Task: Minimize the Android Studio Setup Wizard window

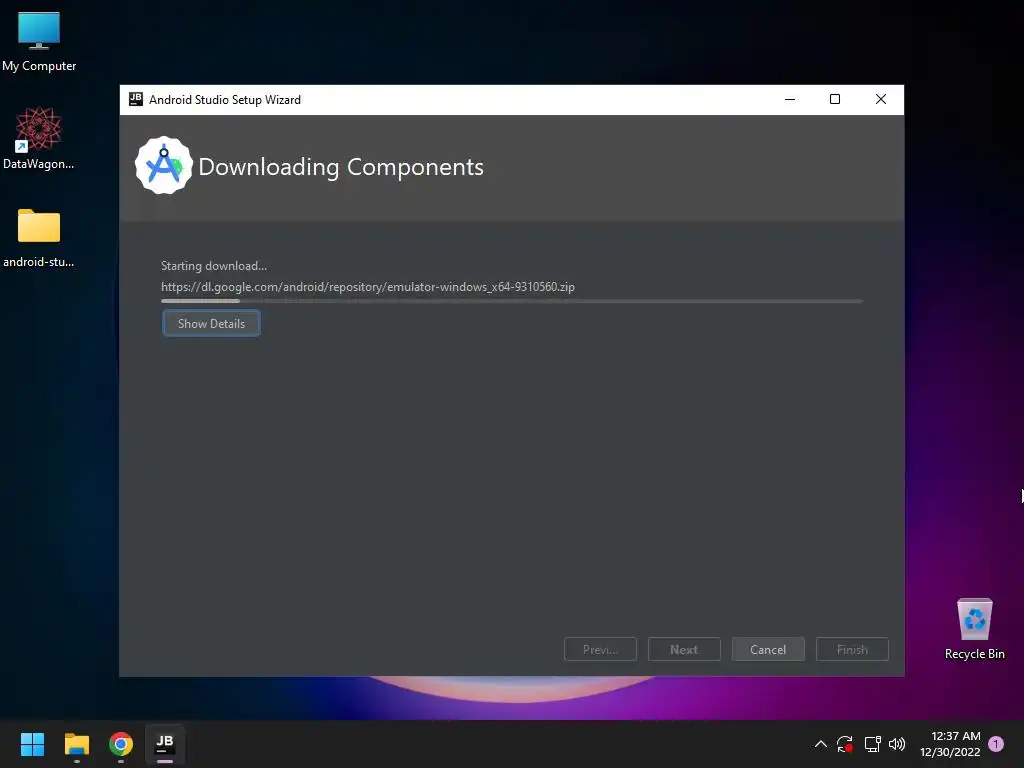Action: (790, 99)
